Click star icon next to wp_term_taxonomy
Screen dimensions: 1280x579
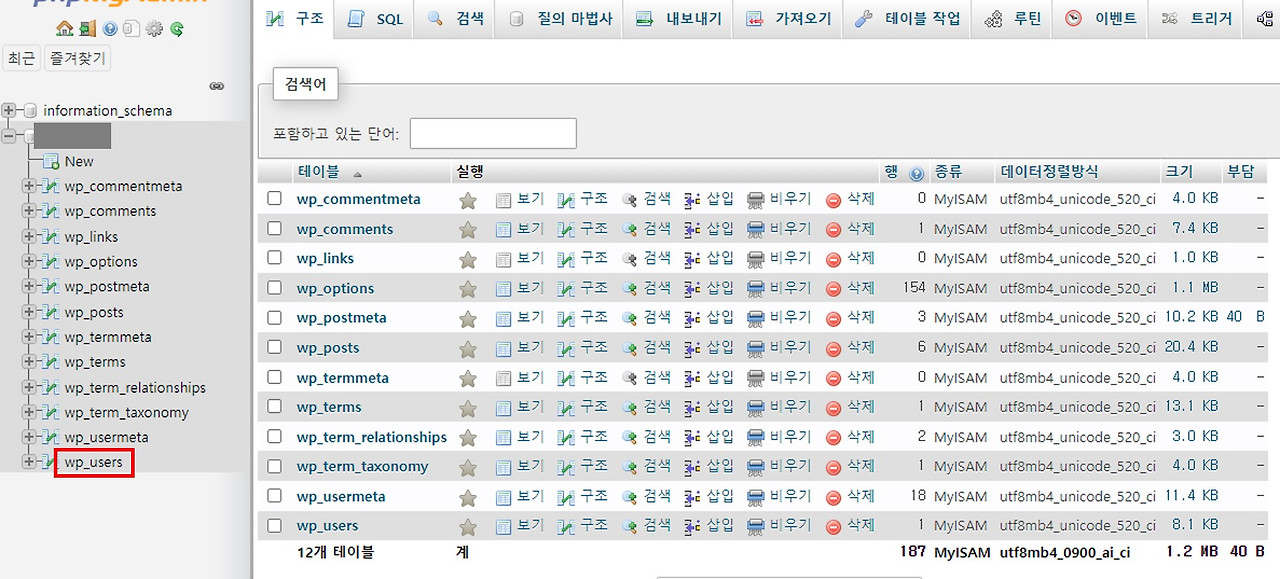coord(467,467)
